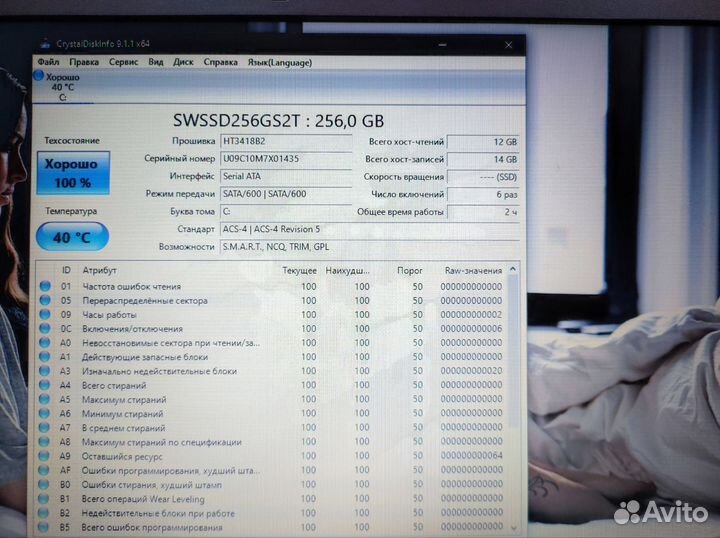Click the down arrow of attribute list scrollbar
Image resolution: width=720 pixels, height=538 pixels.
point(513,528)
